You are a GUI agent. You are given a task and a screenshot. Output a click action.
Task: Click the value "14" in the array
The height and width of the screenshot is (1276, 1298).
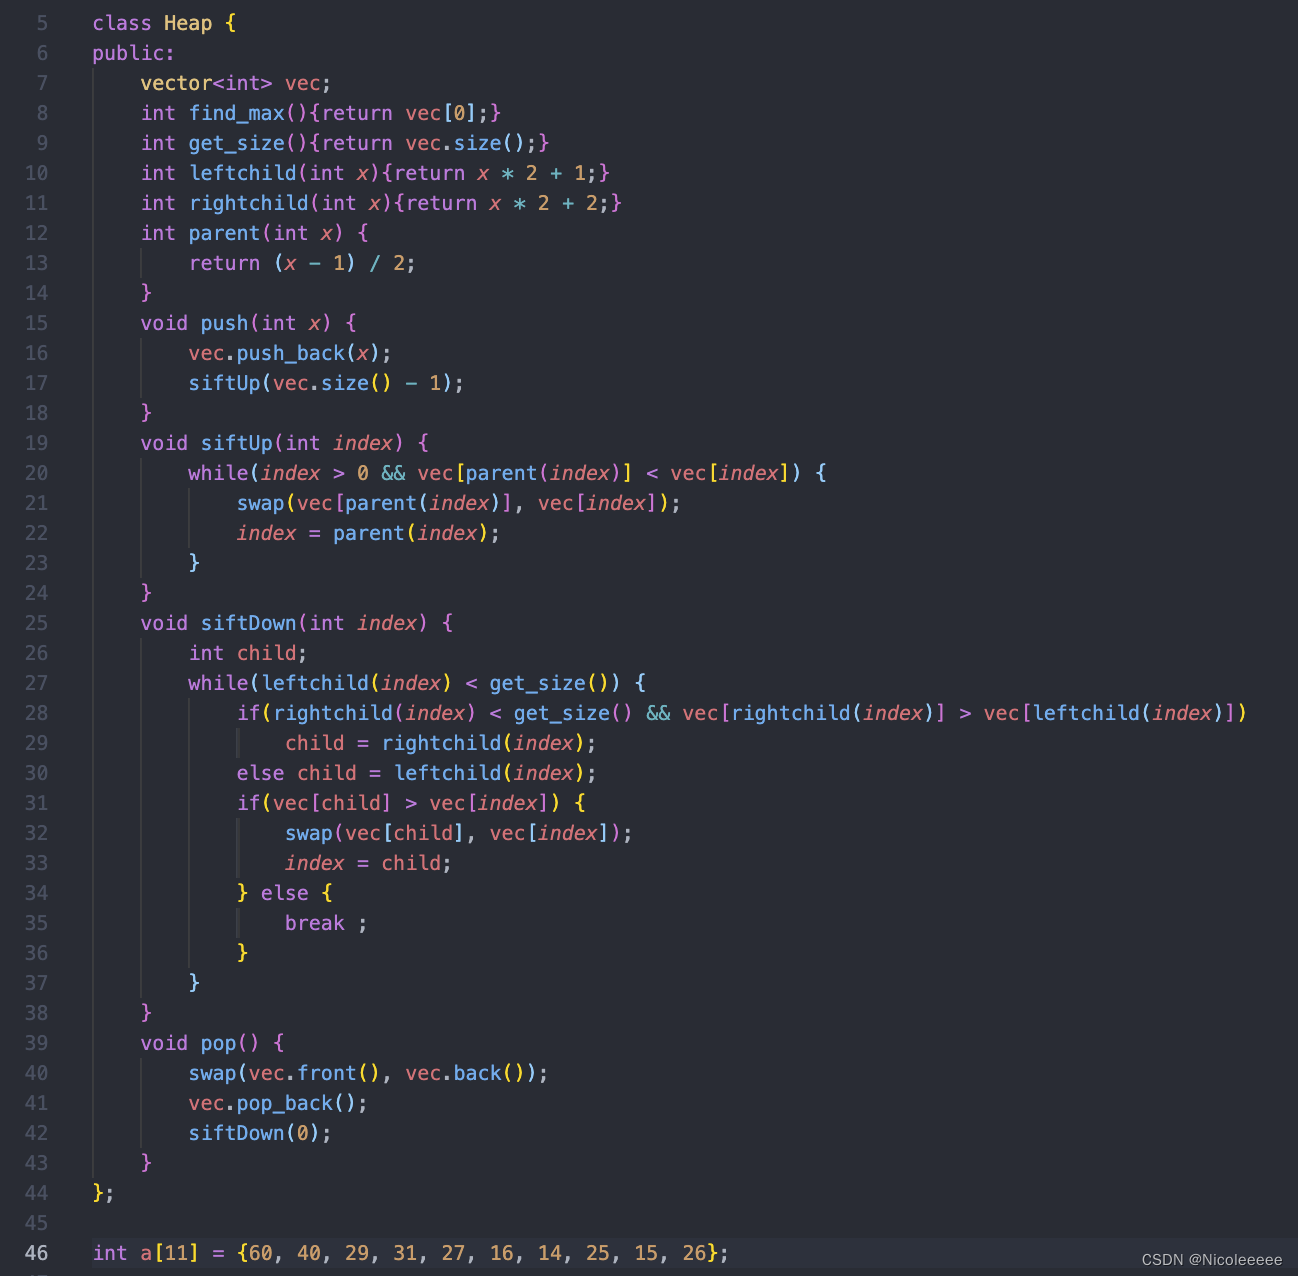550,1253
